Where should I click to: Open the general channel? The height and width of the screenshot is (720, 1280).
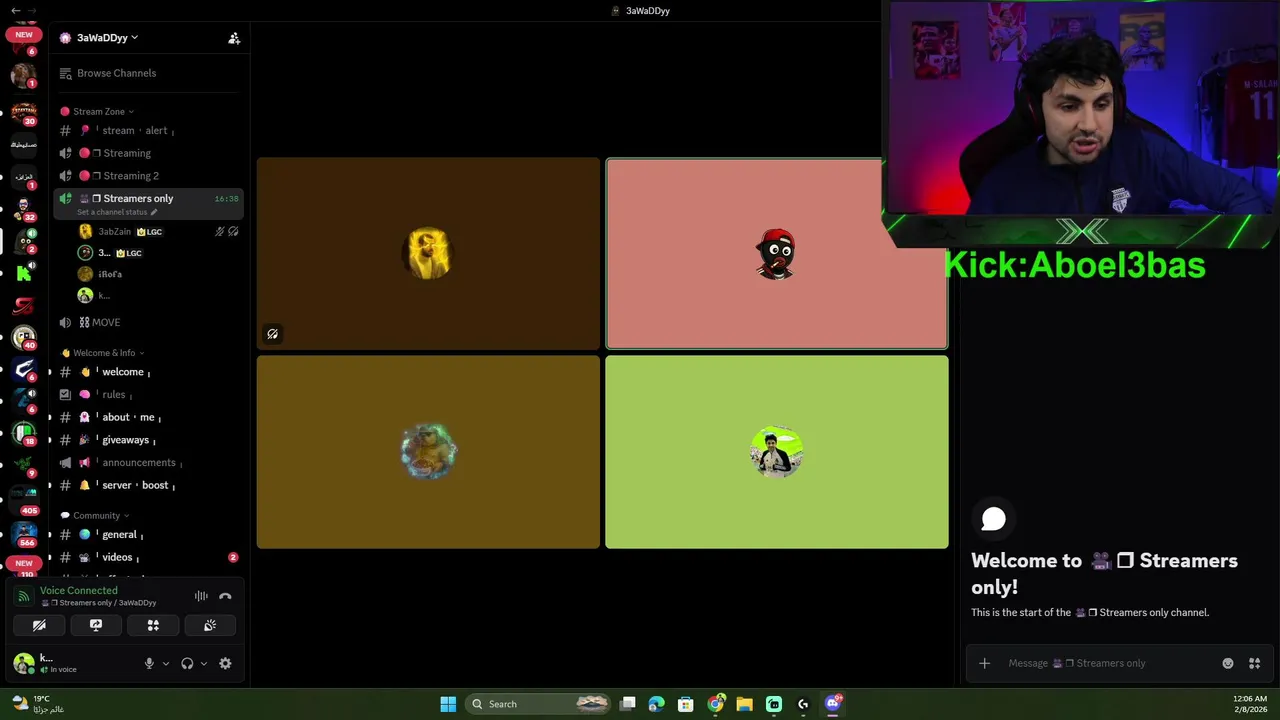pos(150,535)
